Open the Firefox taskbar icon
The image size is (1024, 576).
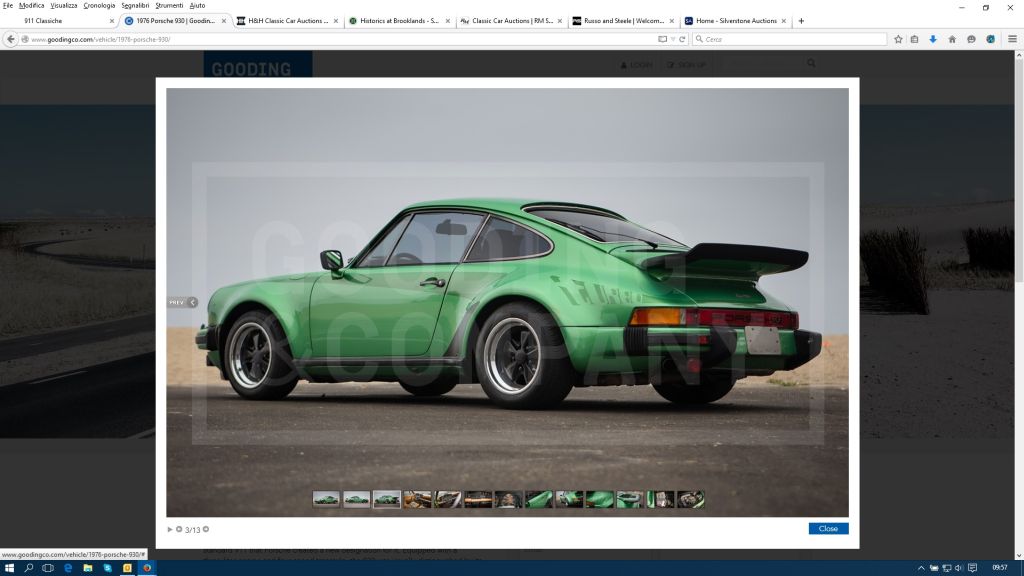(x=147, y=568)
